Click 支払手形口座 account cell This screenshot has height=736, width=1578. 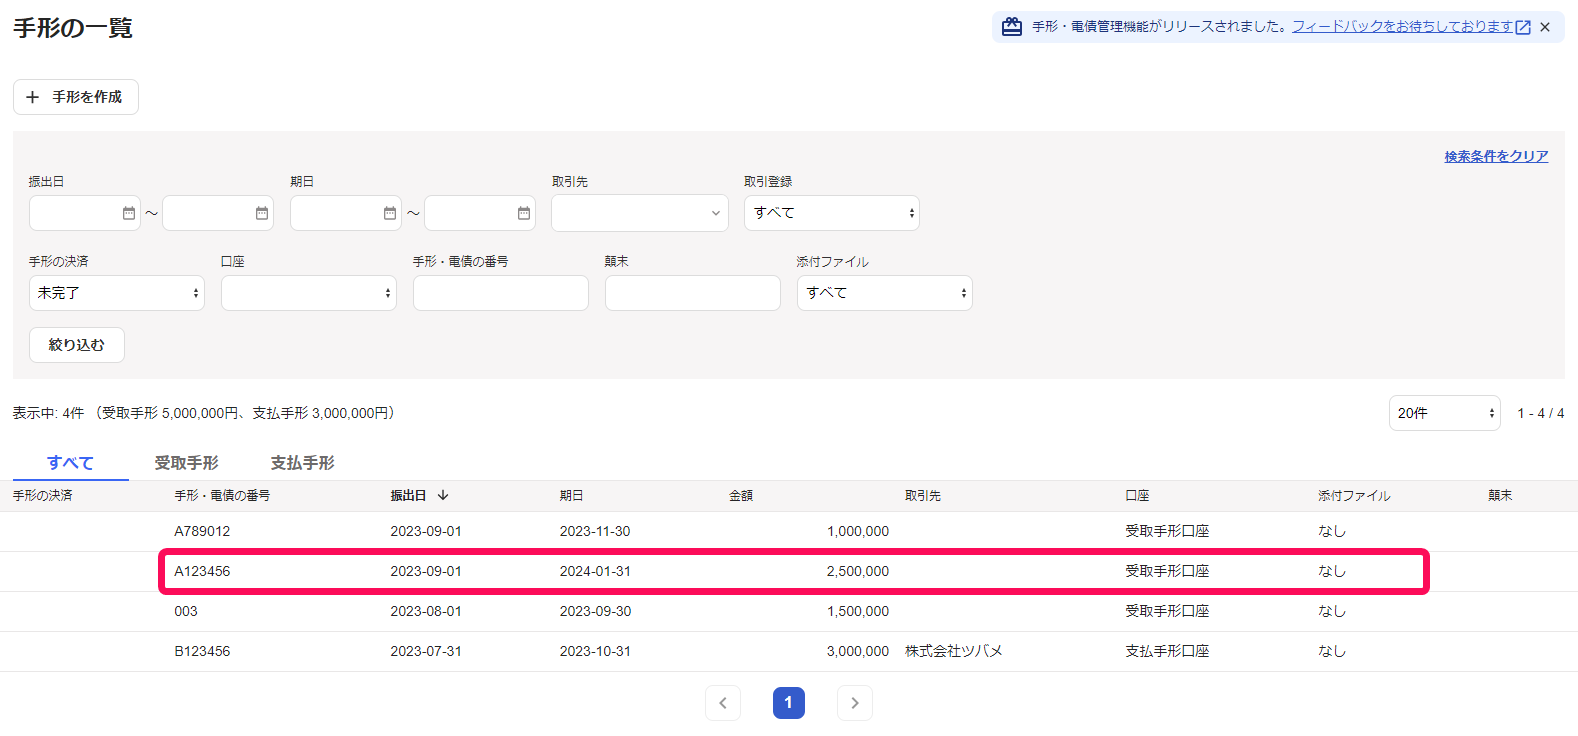(x=1167, y=651)
